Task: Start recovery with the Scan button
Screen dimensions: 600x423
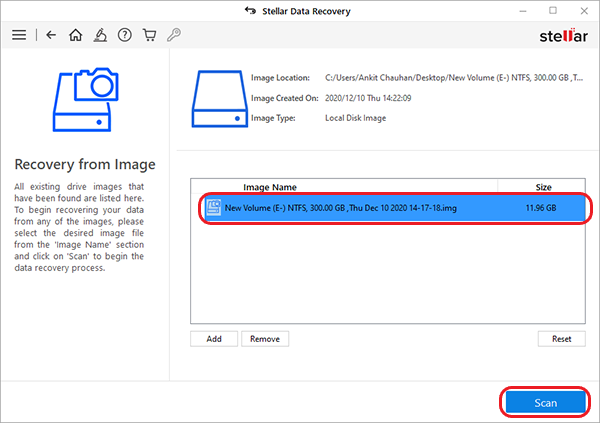Action: [x=545, y=402]
